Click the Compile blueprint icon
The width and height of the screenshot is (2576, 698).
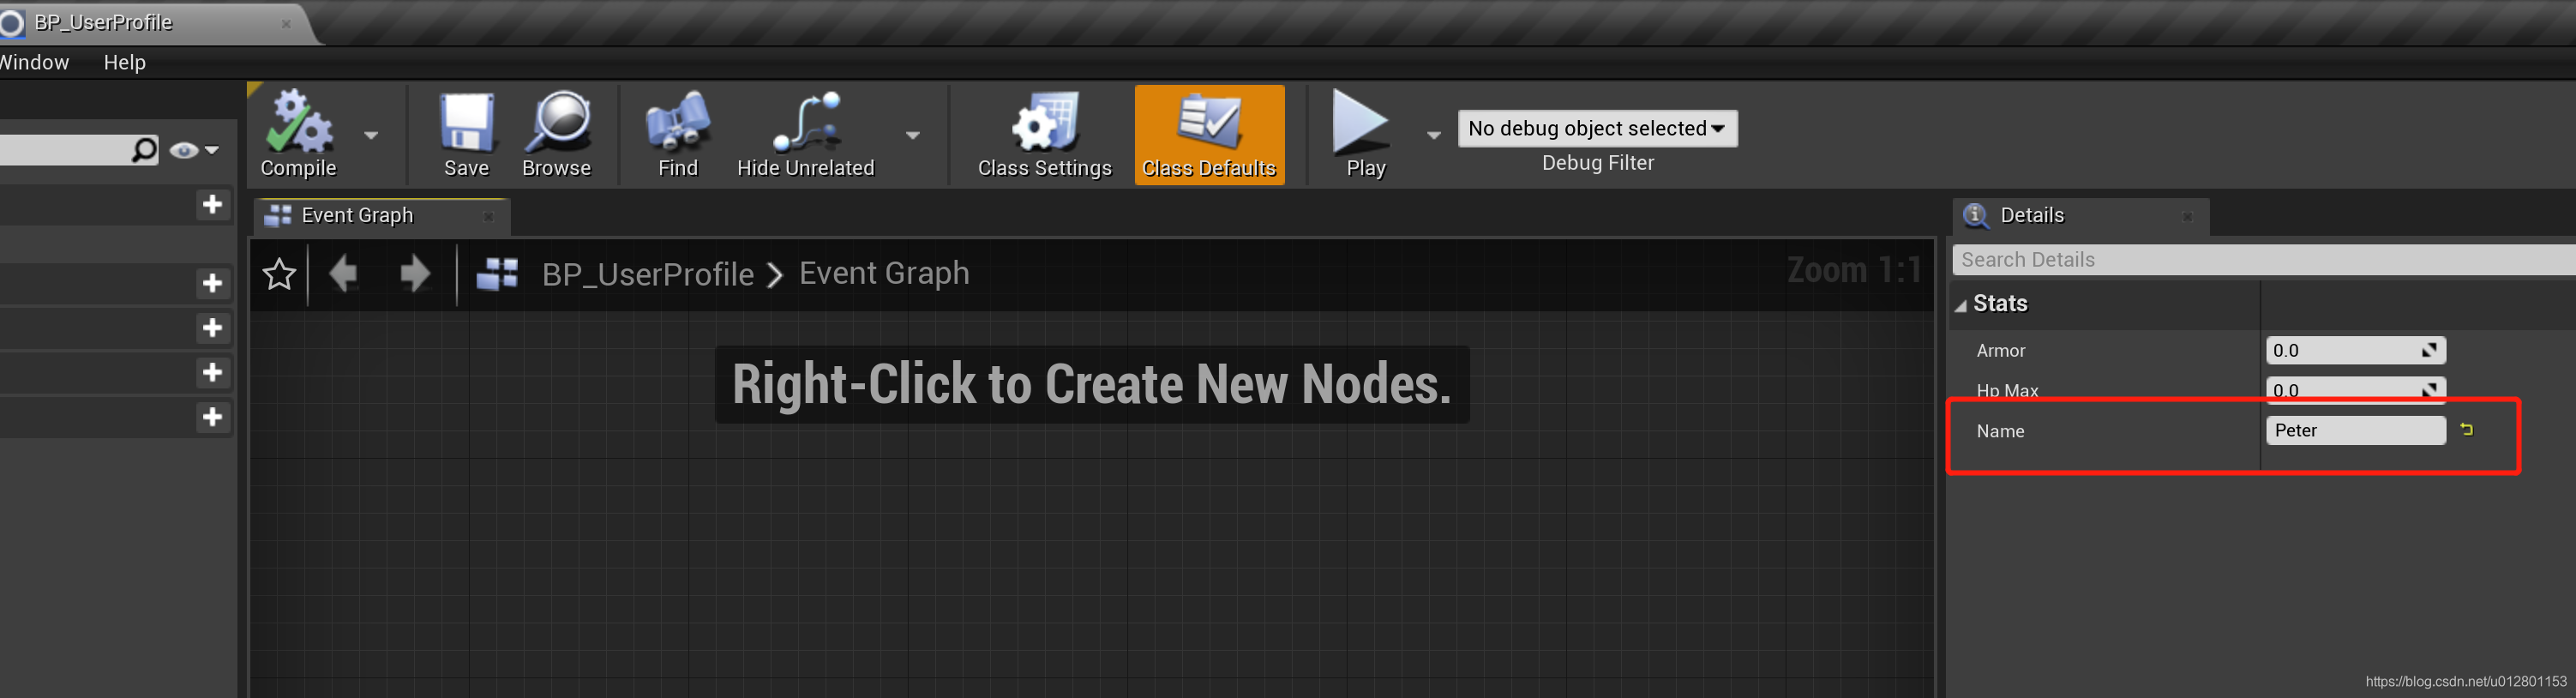(298, 134)
